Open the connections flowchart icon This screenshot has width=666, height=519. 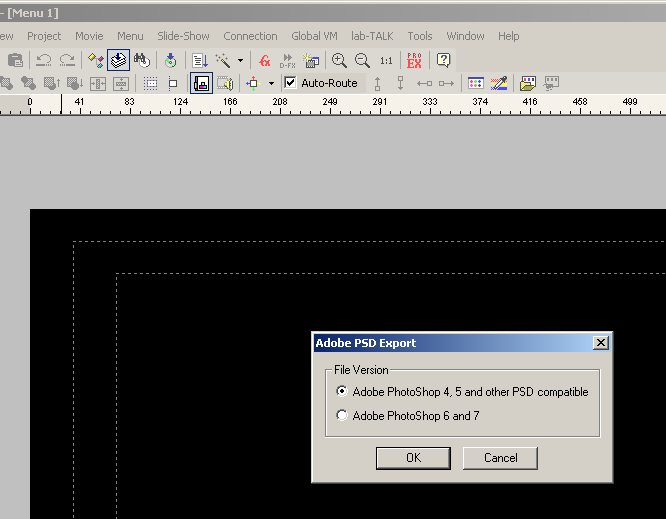(x=96, y=60)
